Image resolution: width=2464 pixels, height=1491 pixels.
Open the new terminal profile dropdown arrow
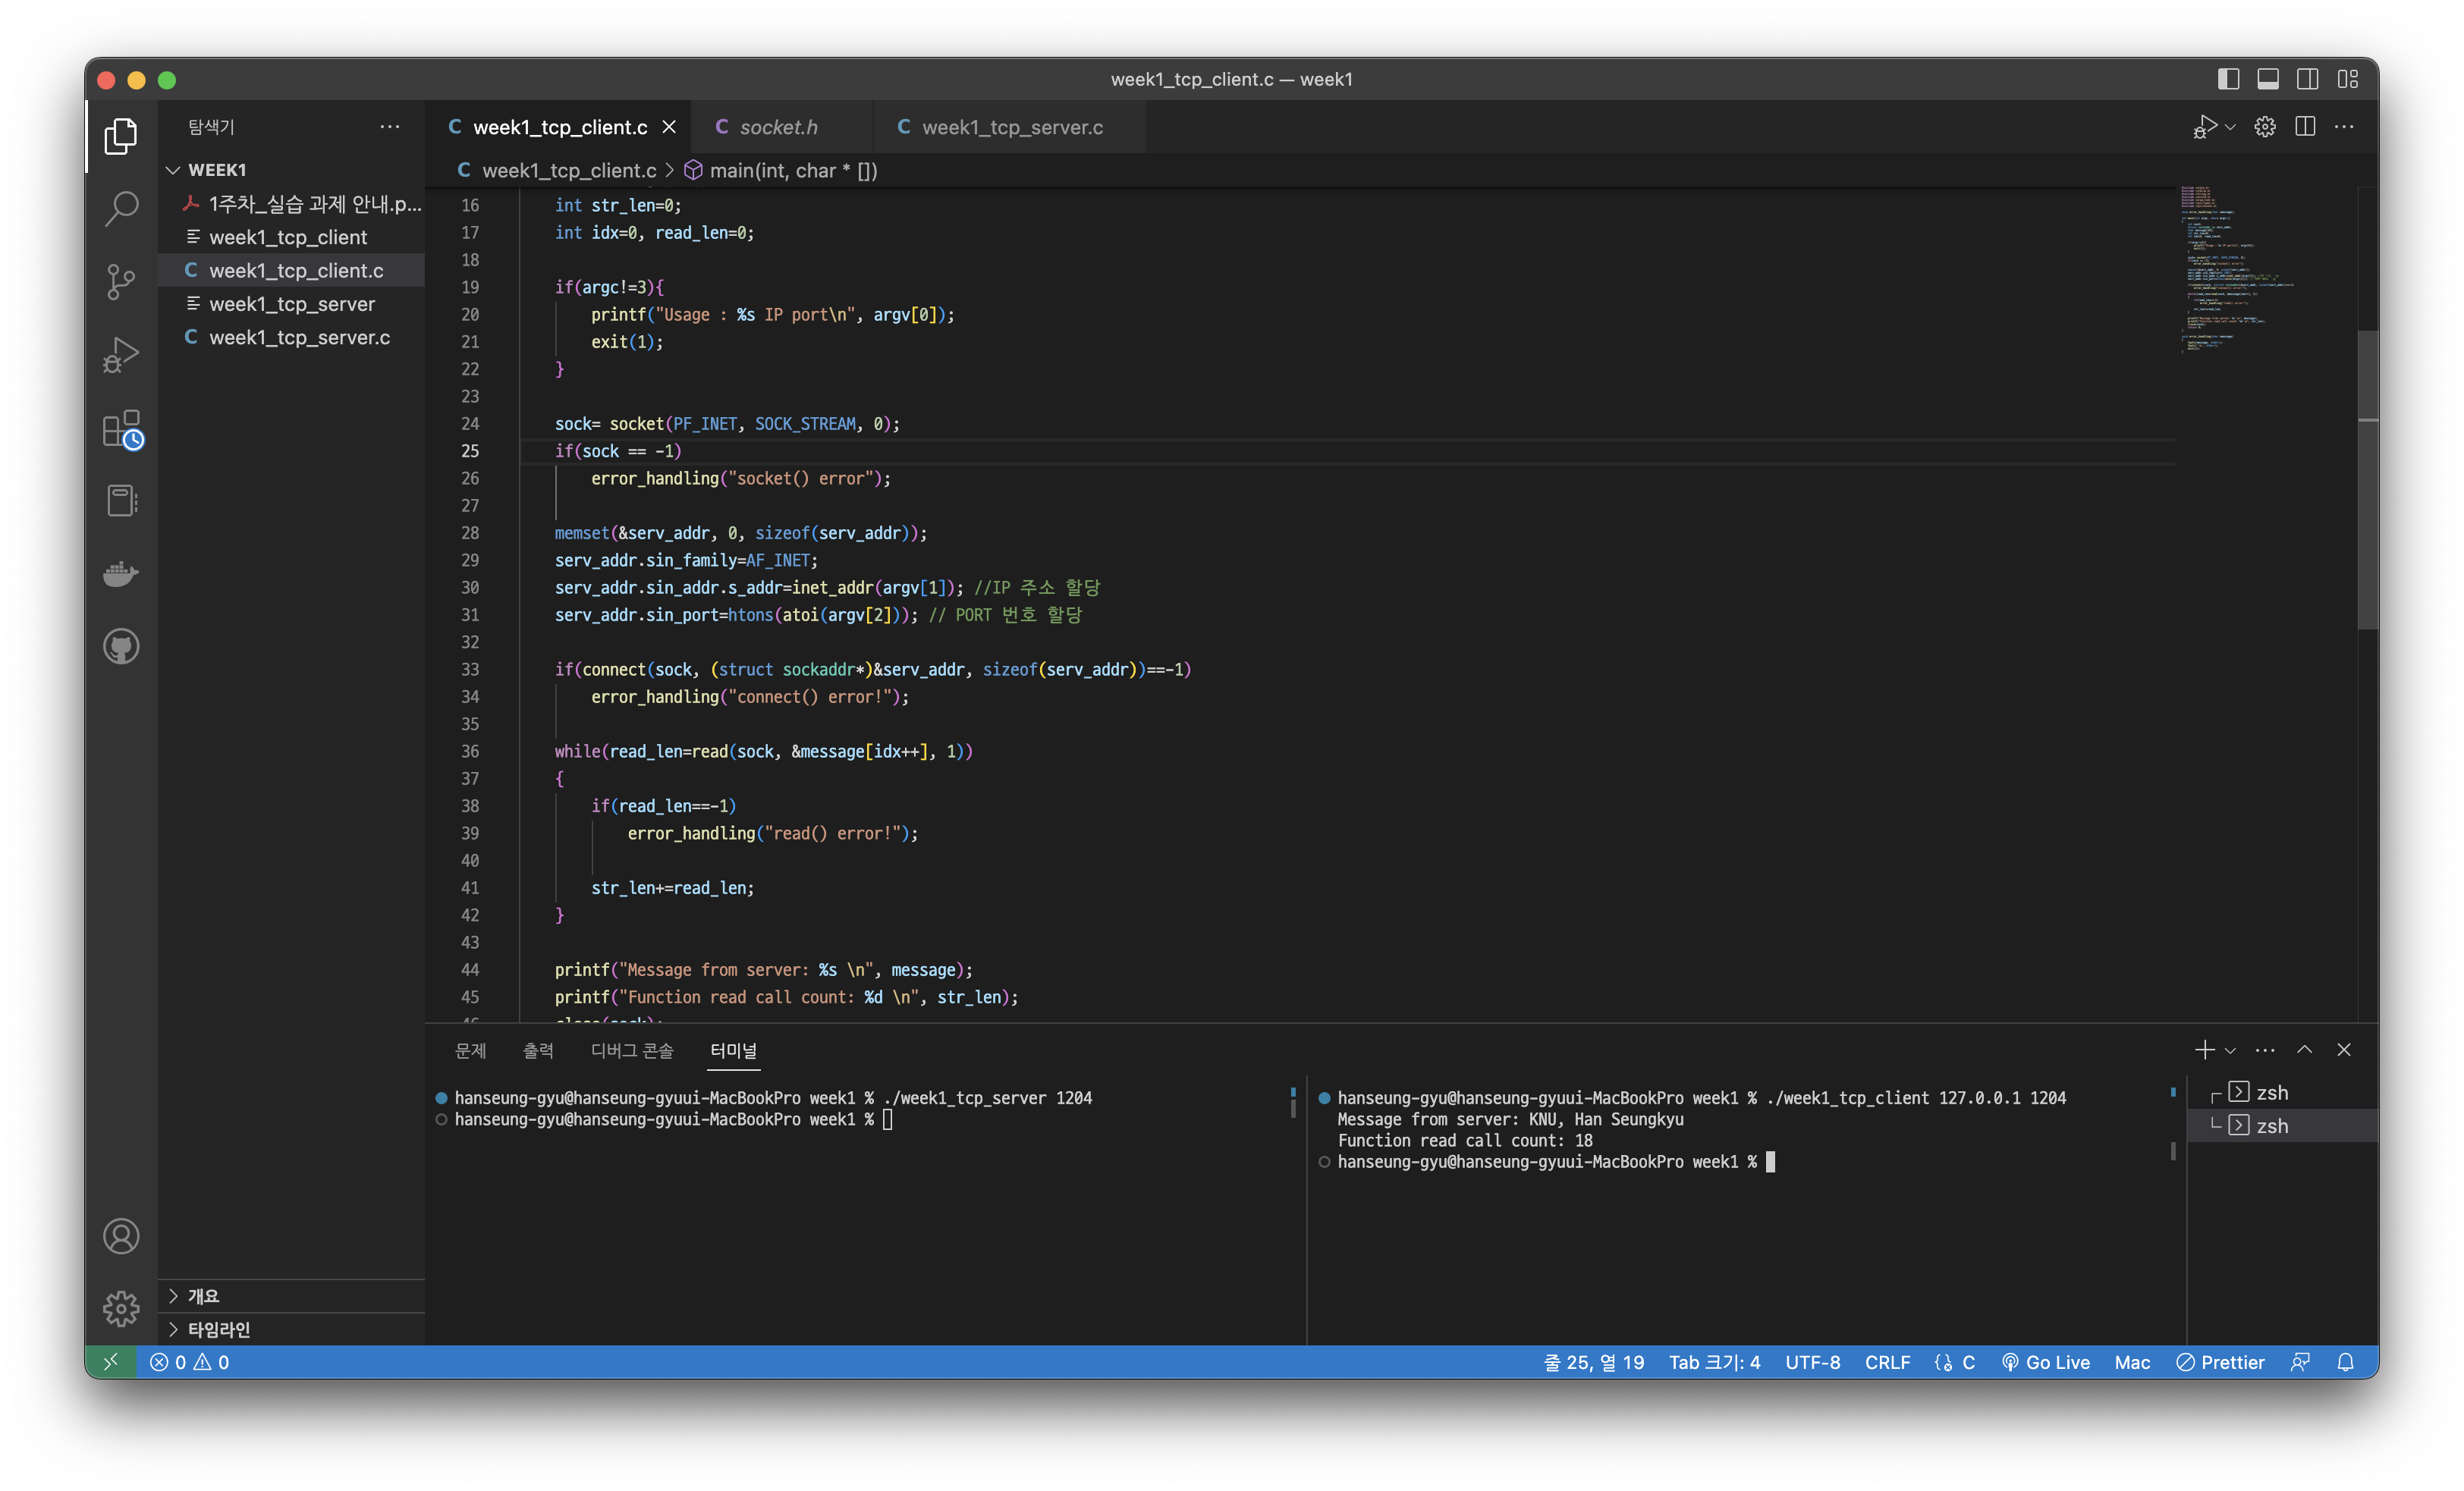click(x=2230, y=1050)
